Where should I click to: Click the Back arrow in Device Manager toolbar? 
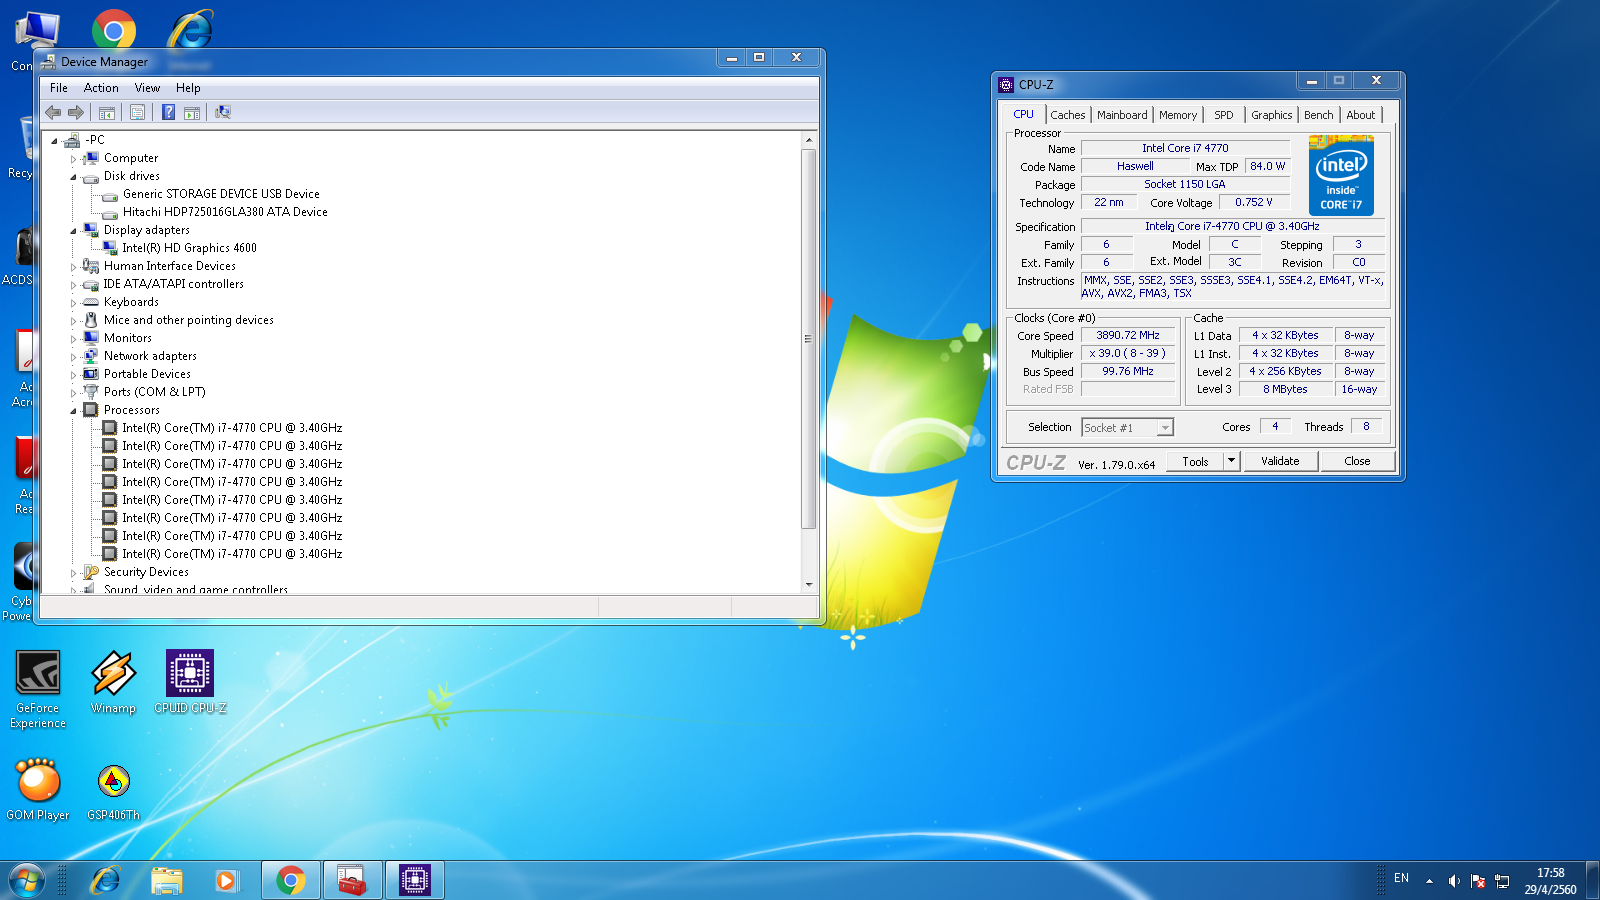point(53,112)
